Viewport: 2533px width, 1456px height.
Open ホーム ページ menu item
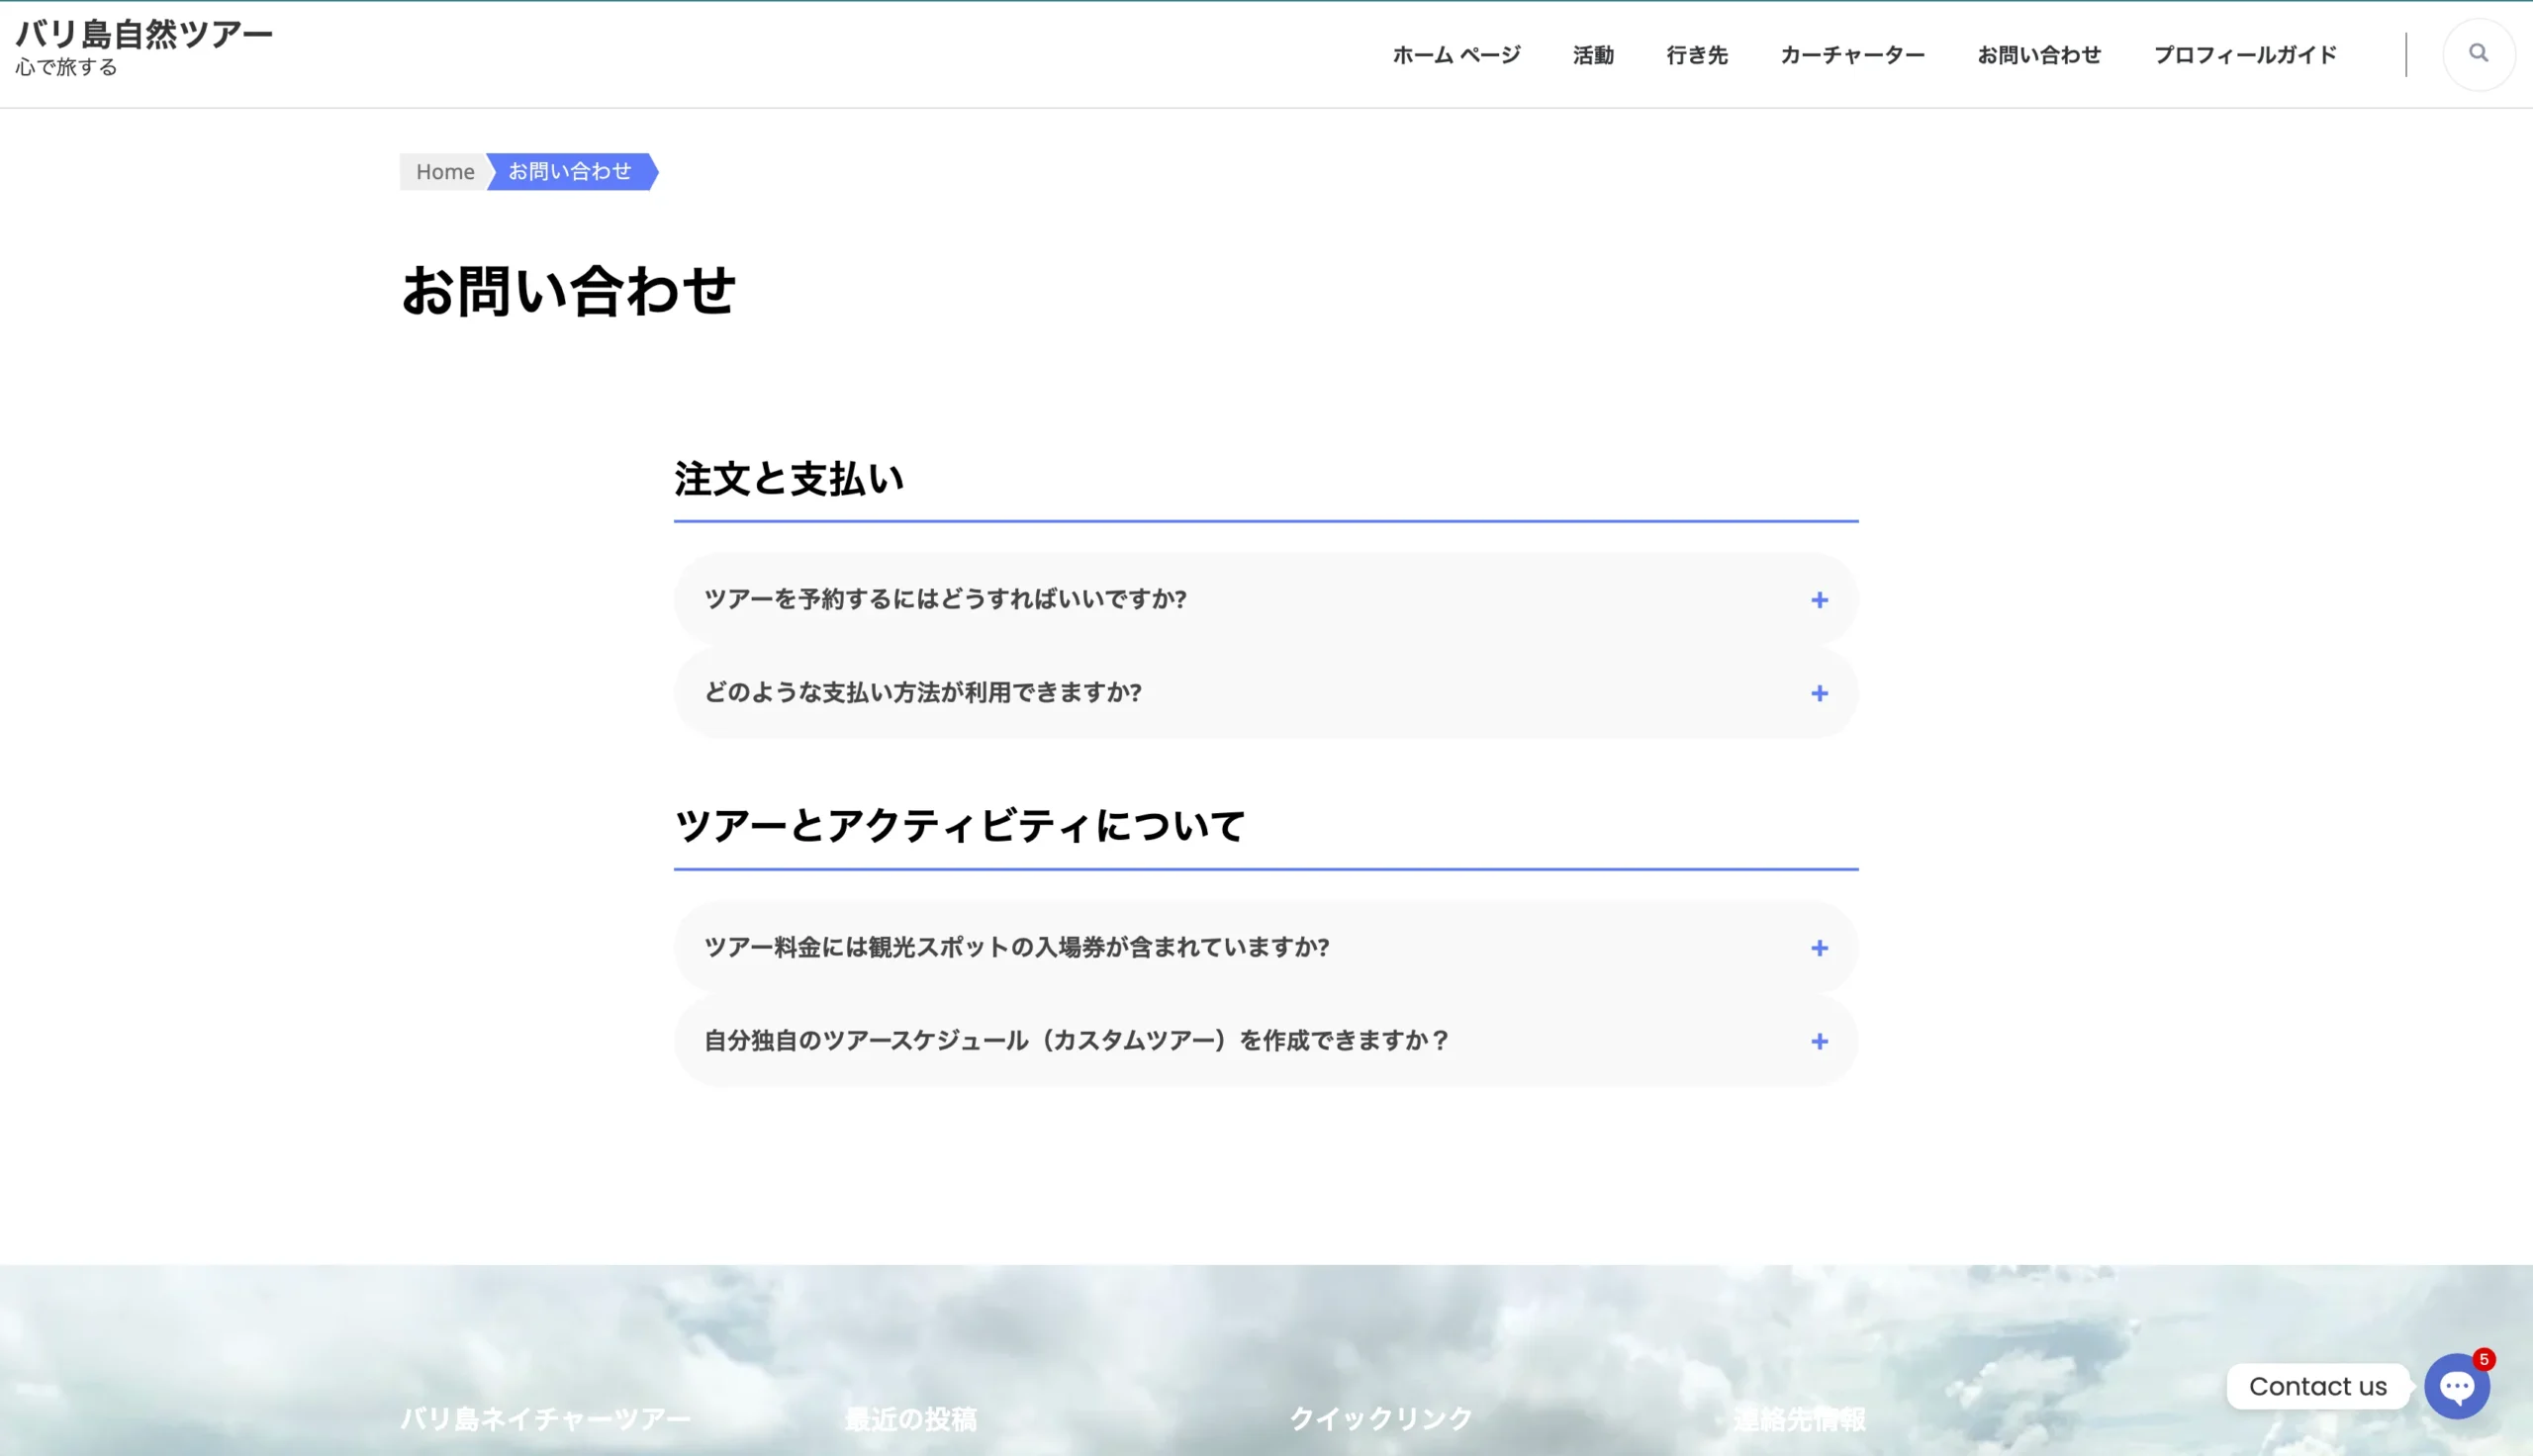pos(1455,55)
